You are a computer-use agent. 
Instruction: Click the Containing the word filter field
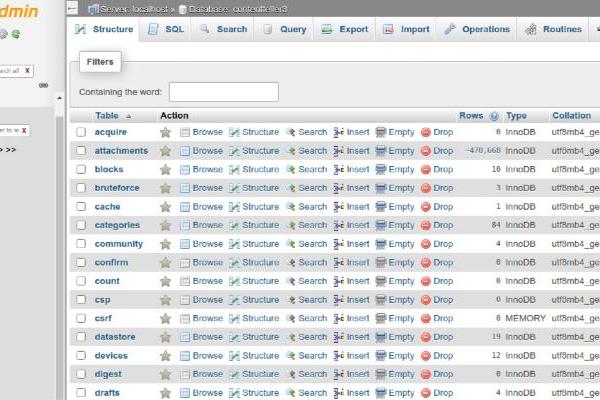[x=224, y=92]
